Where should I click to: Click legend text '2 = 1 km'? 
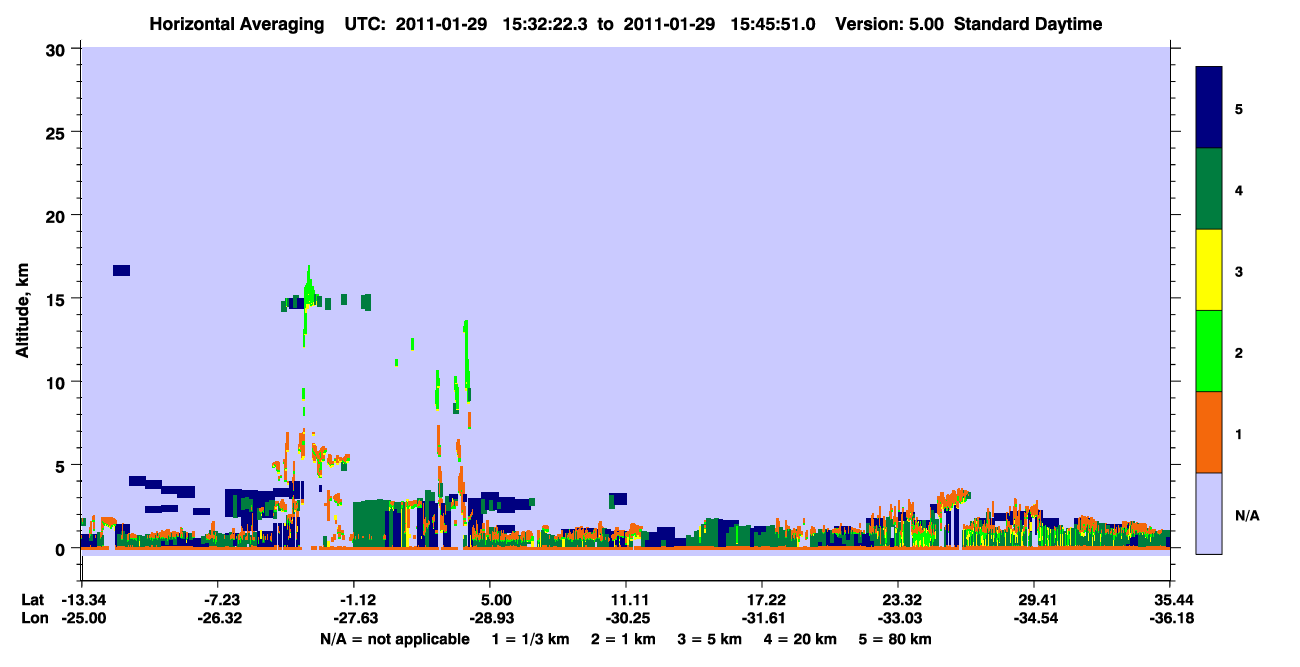[x=625, y=639]
